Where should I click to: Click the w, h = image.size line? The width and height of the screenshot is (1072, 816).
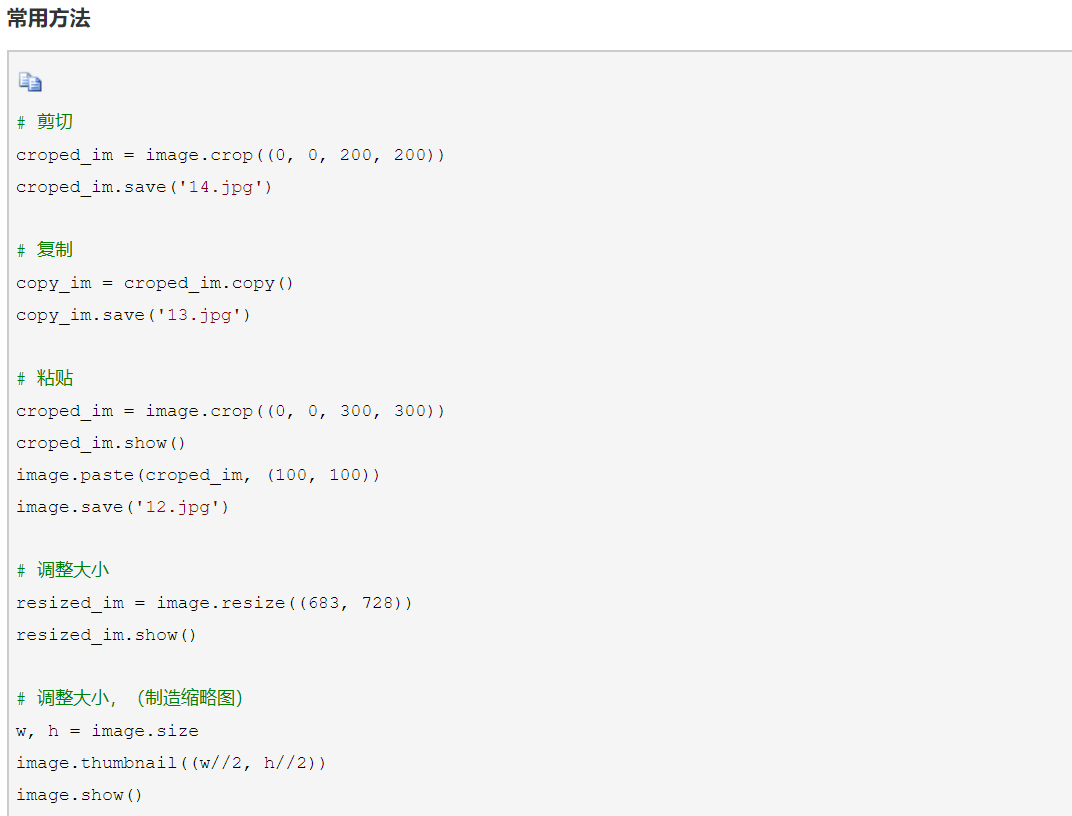107,731
